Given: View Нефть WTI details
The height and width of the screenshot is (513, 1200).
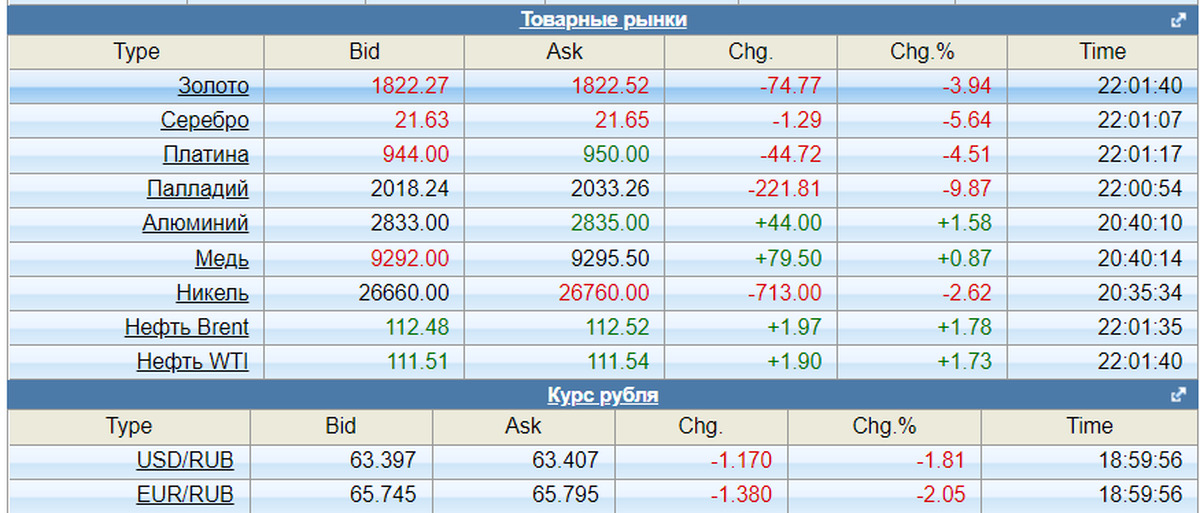Looking at the screenshot, I should (x=193, y=361).
